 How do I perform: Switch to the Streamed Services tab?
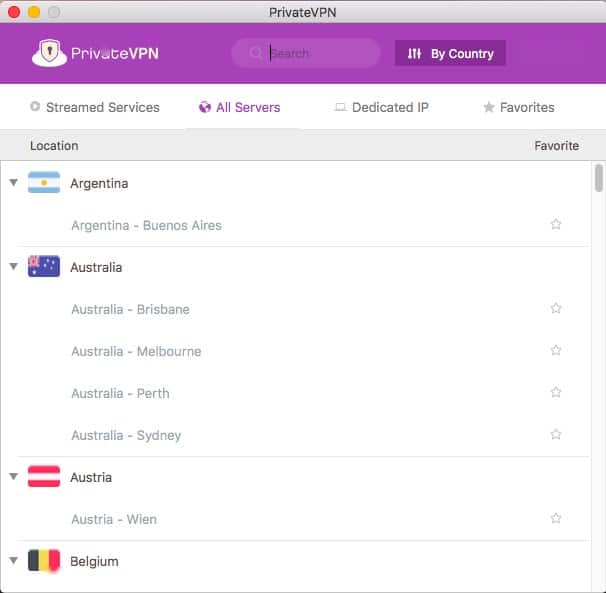tap(95, 107)
